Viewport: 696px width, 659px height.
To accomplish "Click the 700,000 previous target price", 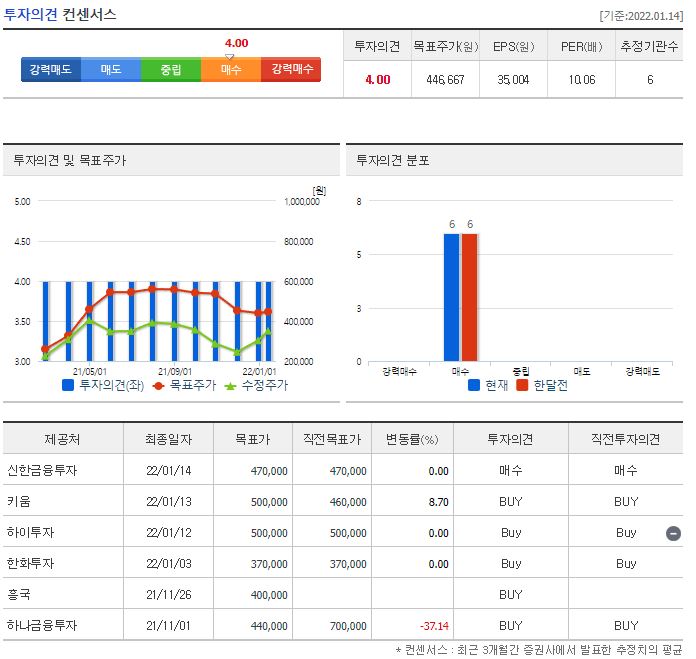I will click(348, 626).
